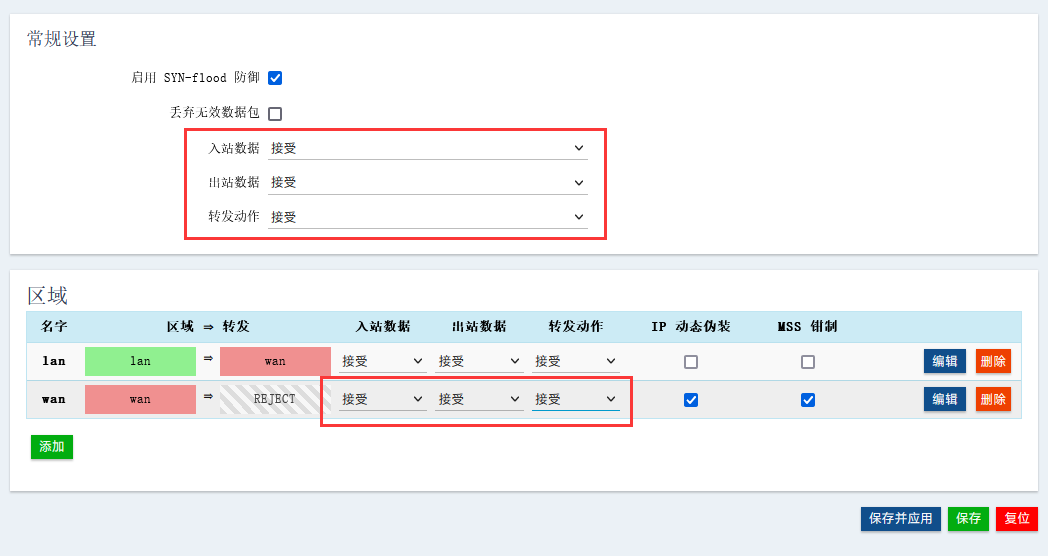Open lan zone 转发动作 dropdown

[x=576, y=361]
